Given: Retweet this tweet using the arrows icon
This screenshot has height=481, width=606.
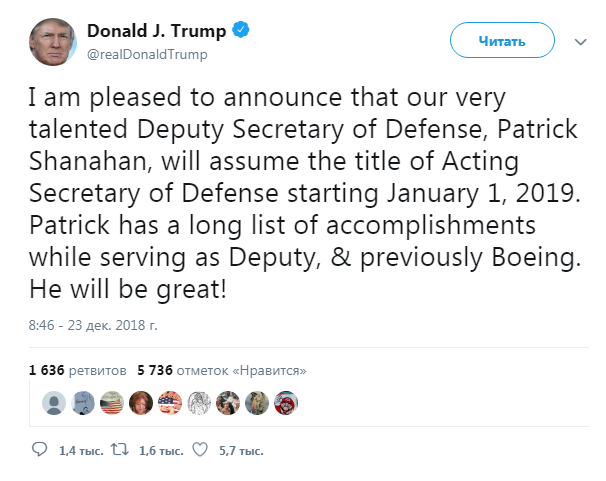Looking at the screenshot, I should tap(116, 450).
